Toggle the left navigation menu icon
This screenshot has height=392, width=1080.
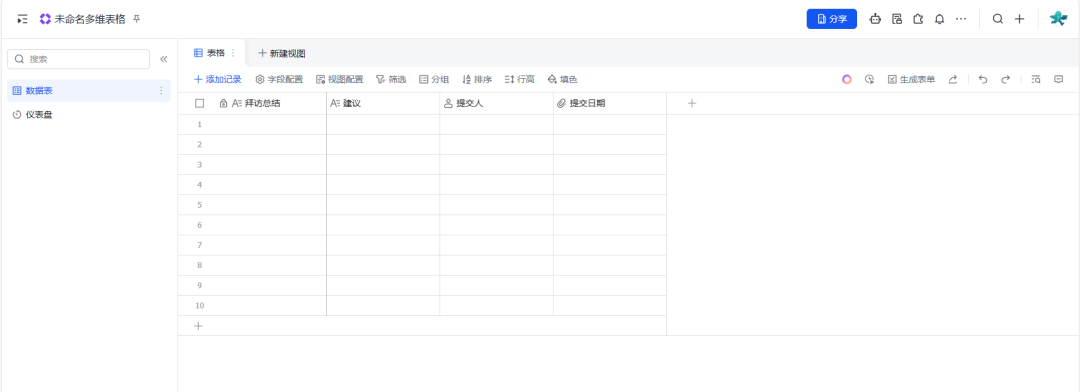pyautogui.click(x=23, y=19)
